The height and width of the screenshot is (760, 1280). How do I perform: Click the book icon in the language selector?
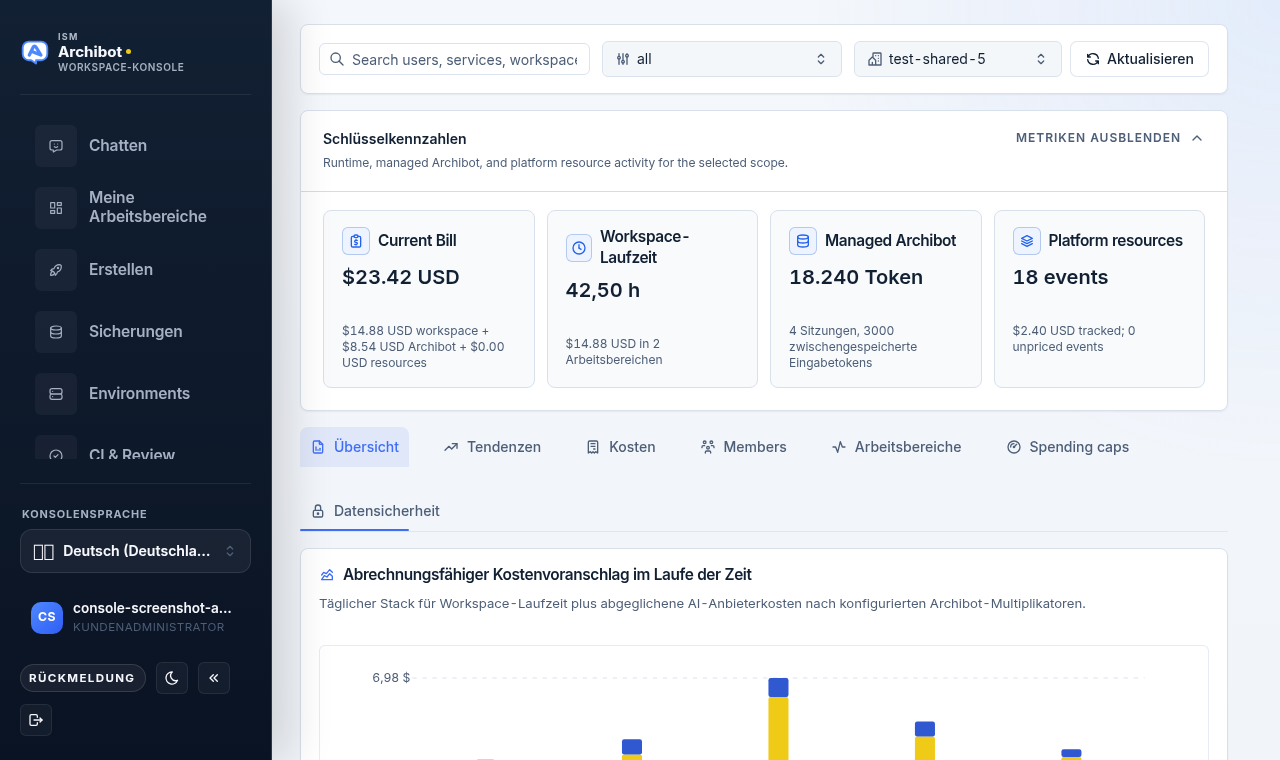43,551
